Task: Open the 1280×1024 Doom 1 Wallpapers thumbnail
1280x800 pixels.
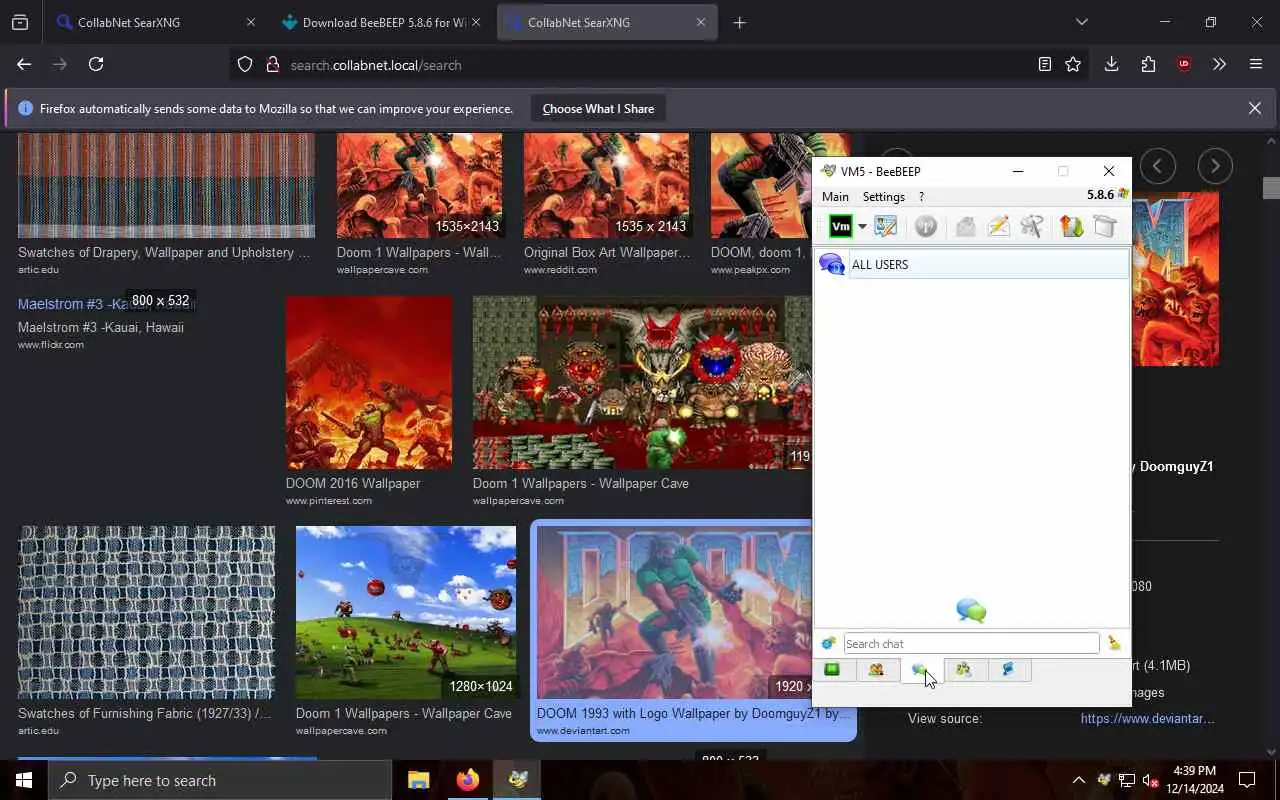Action: (406, 612)
